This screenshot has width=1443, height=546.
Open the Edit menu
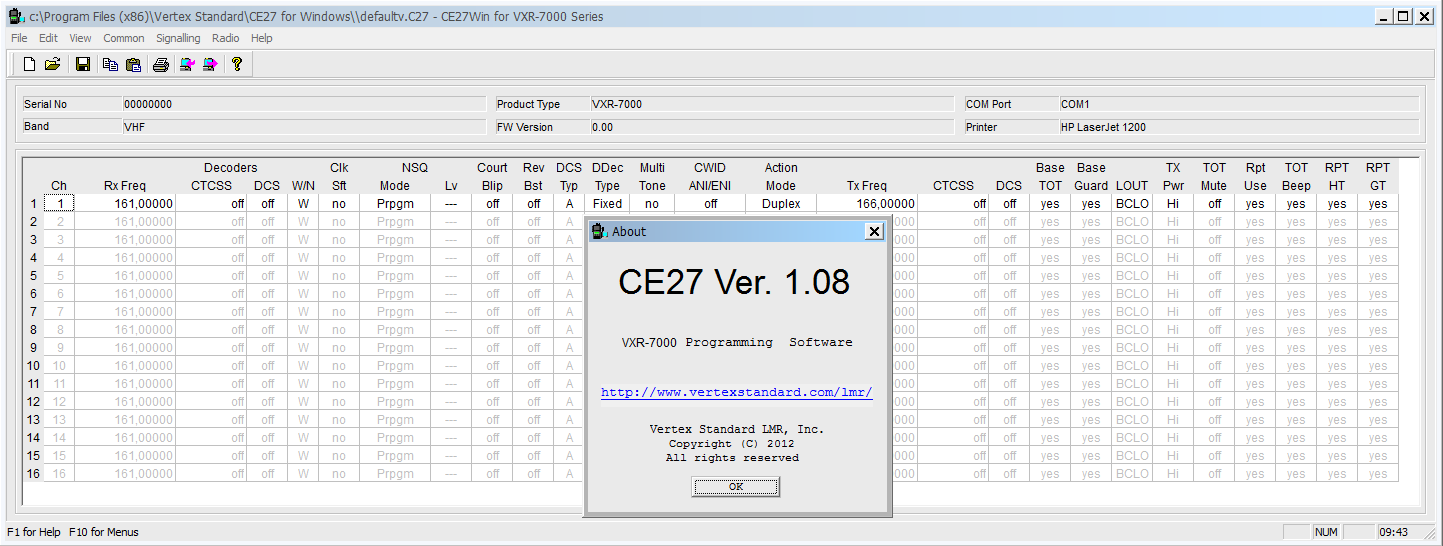click(48, 38)
